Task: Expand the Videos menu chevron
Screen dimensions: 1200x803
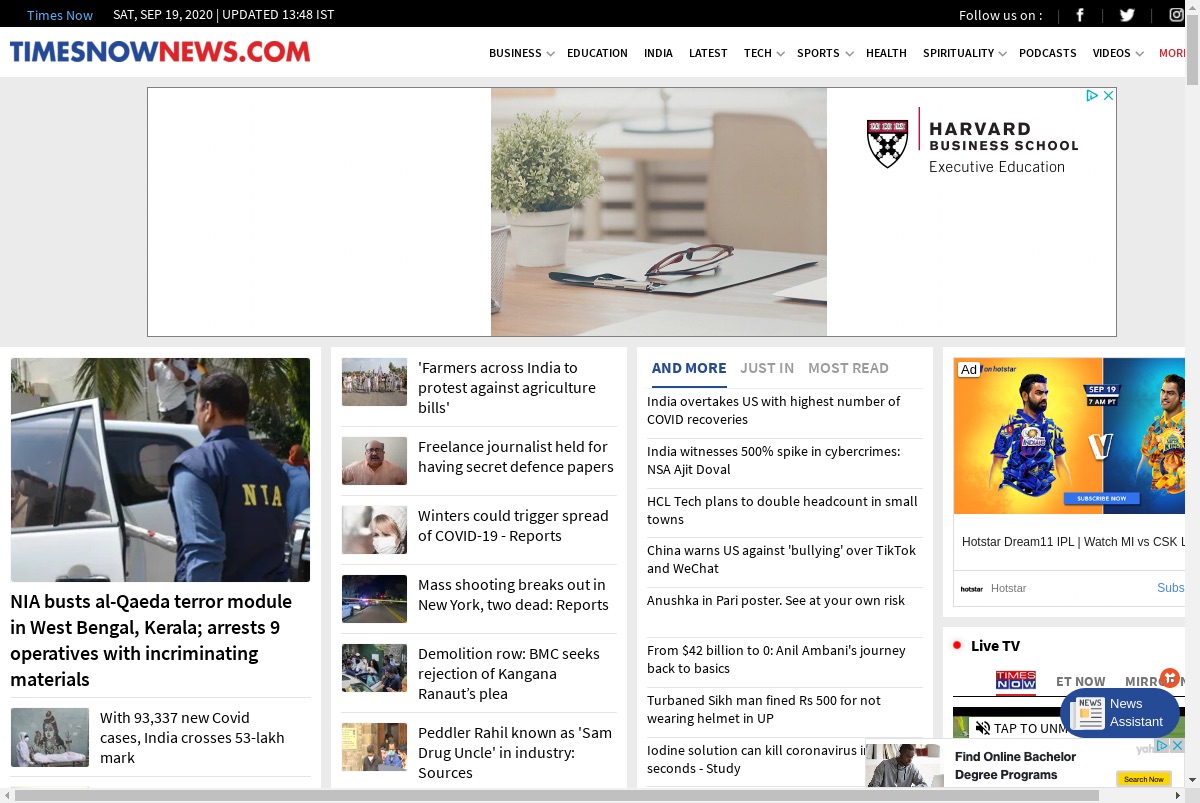Action: (x=1139, y=54)
